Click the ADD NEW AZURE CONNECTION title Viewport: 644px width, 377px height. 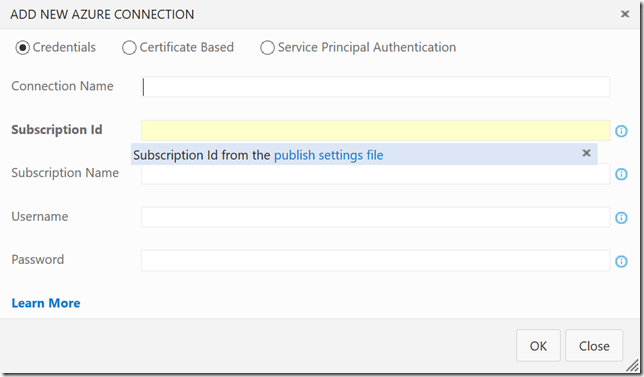102,14
